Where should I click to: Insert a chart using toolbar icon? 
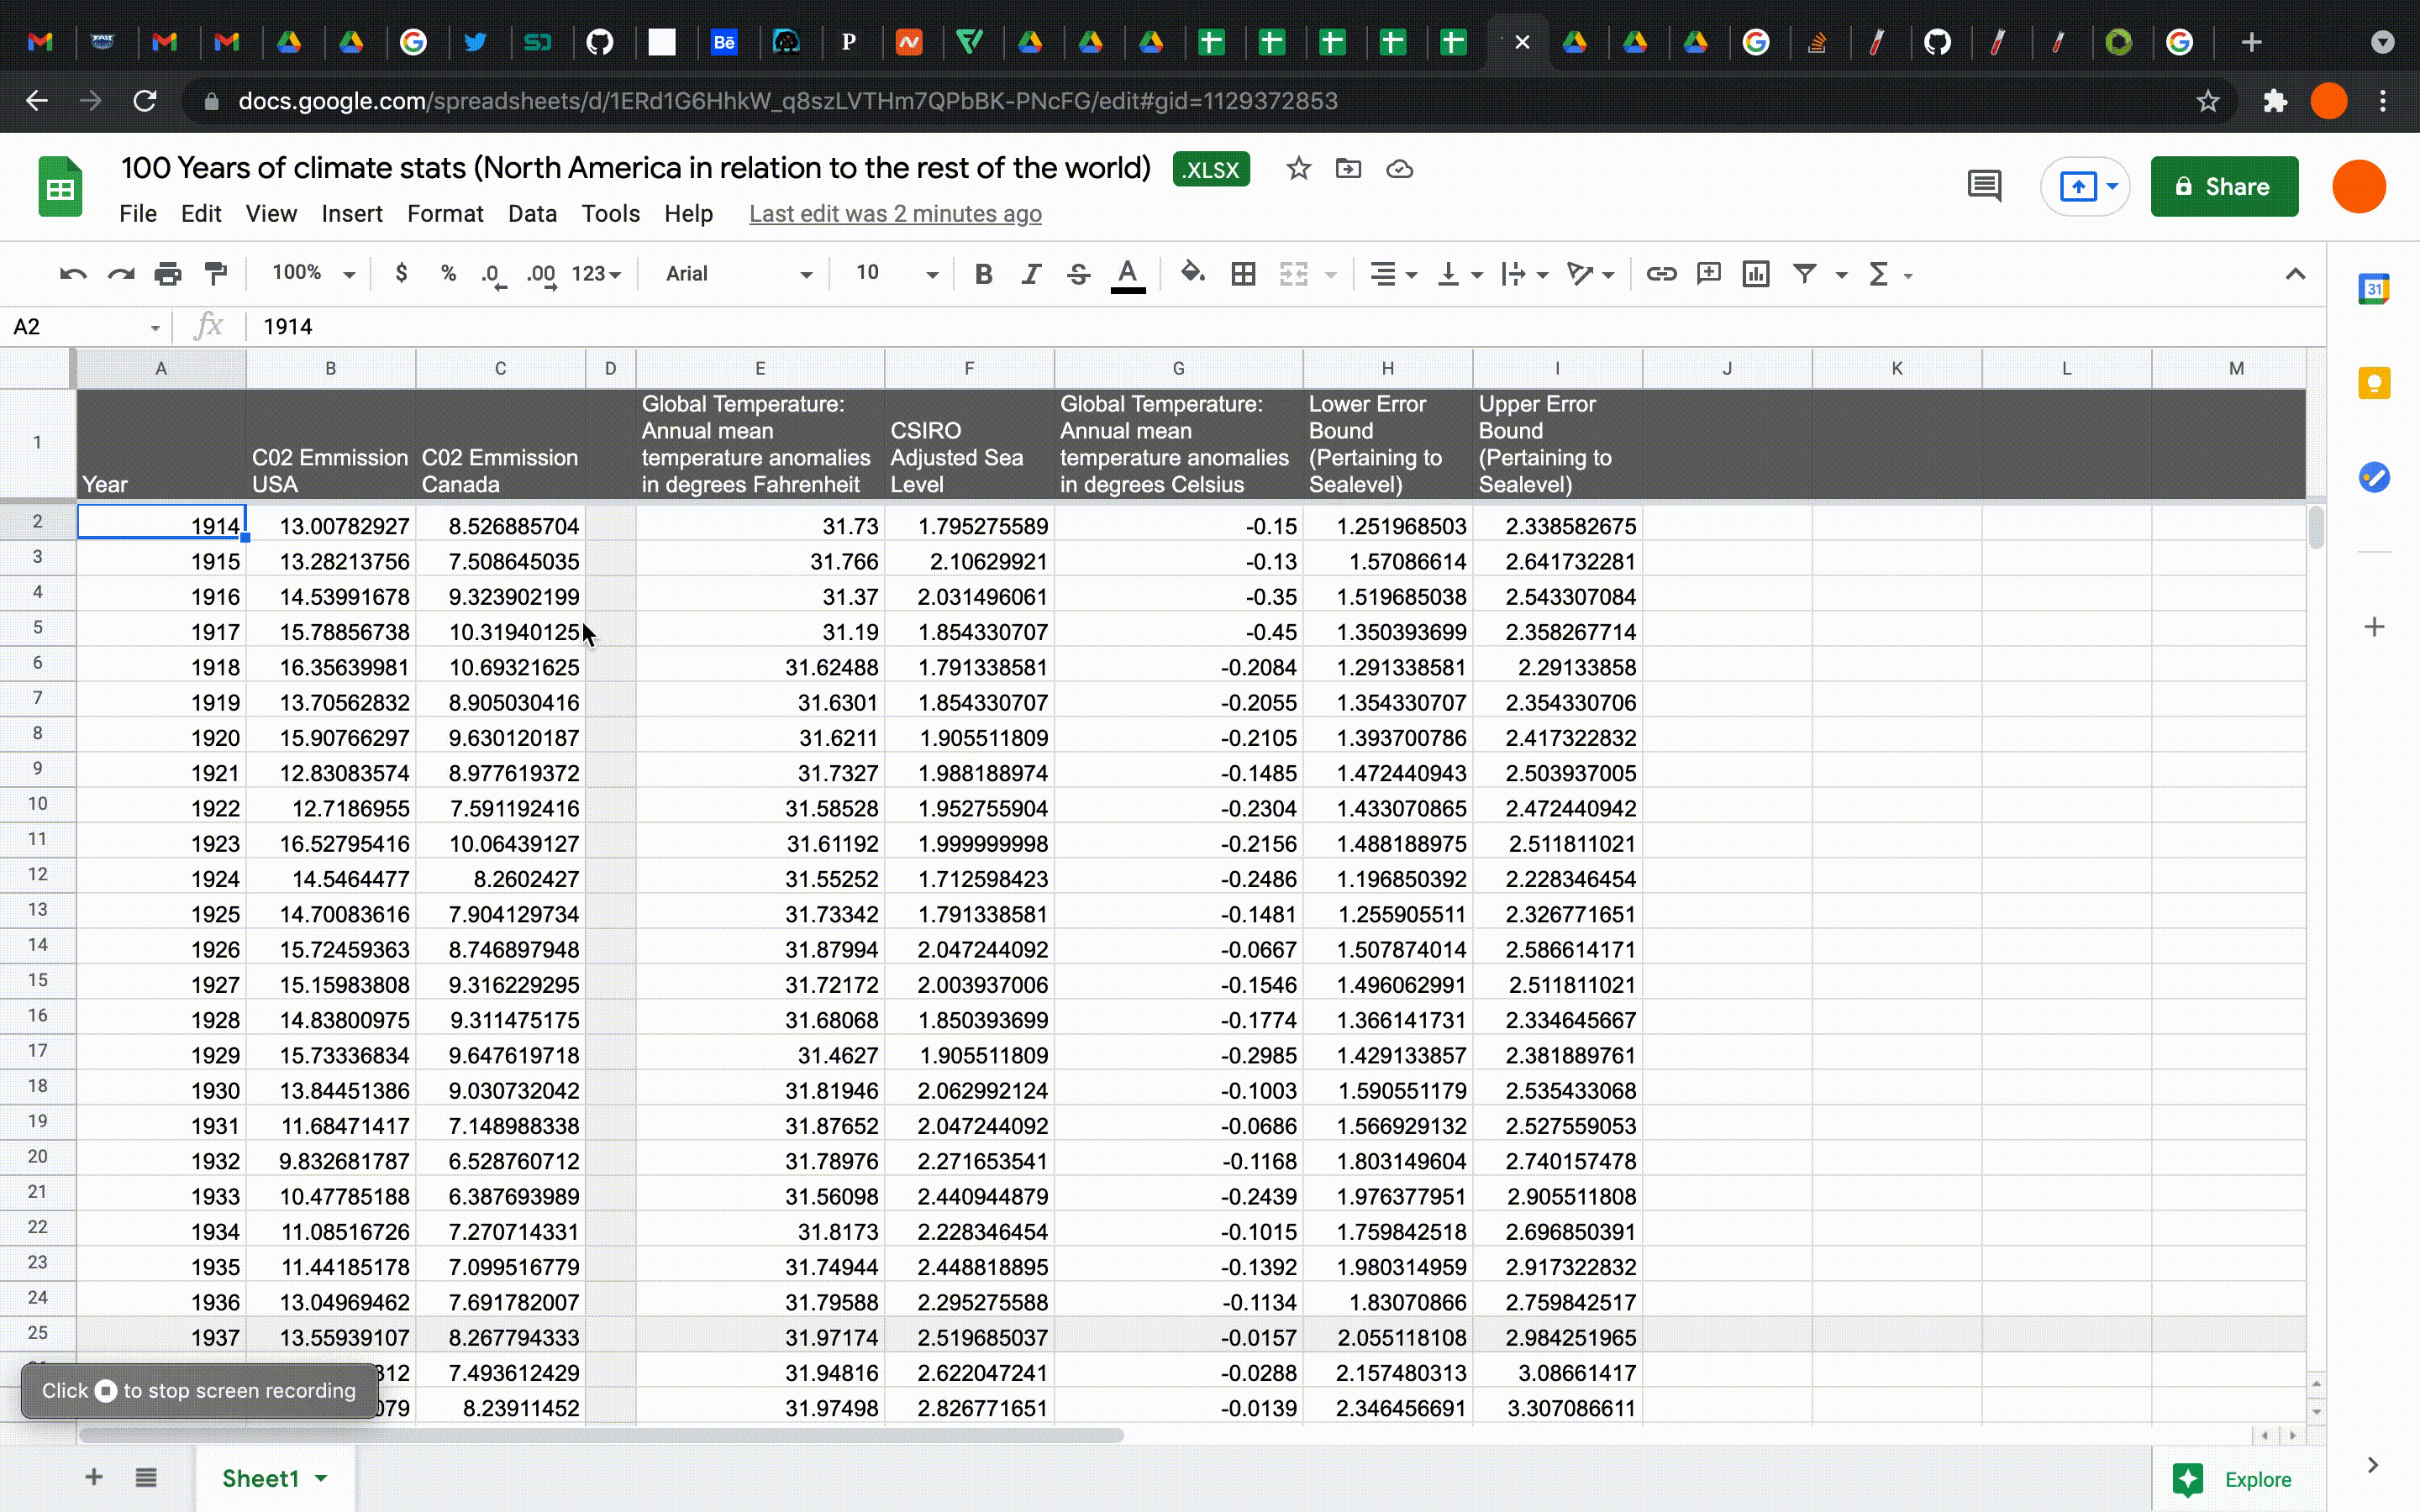1756,273
